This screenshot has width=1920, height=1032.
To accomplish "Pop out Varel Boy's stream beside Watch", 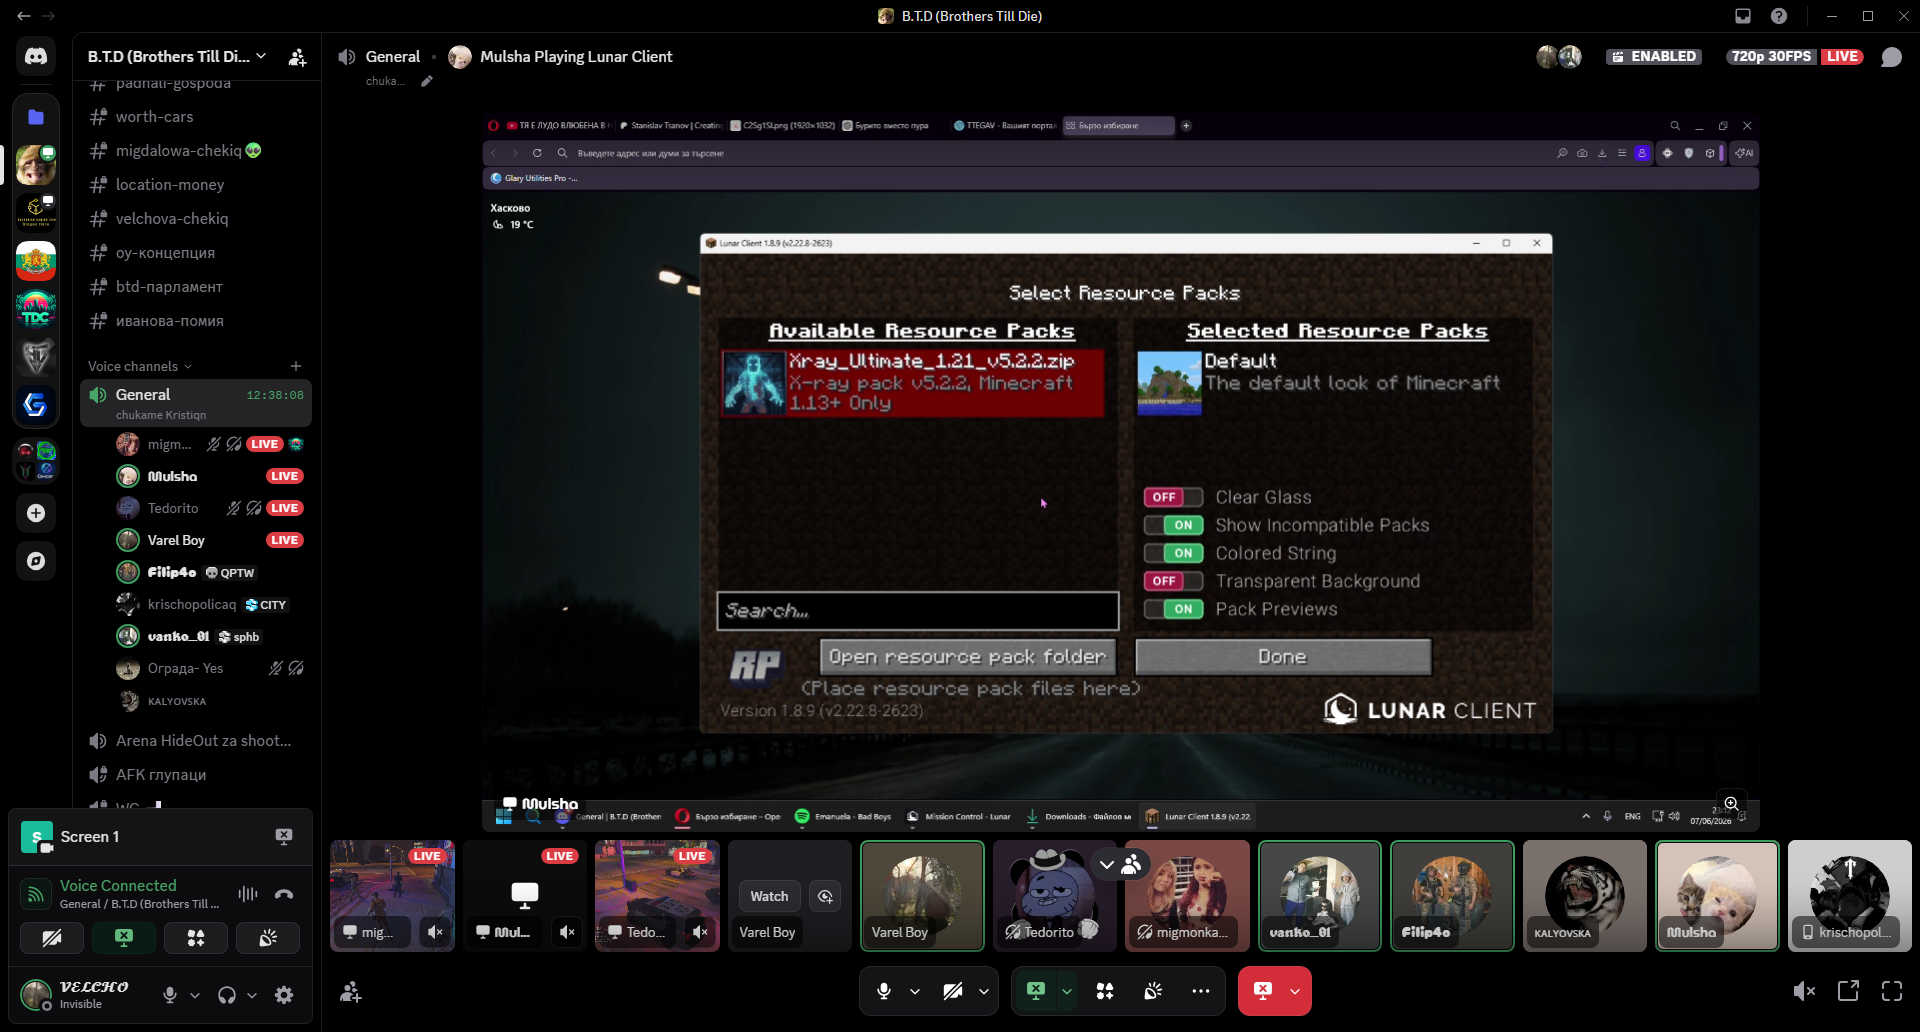I will pyautogui.click(x=825, y=896).
